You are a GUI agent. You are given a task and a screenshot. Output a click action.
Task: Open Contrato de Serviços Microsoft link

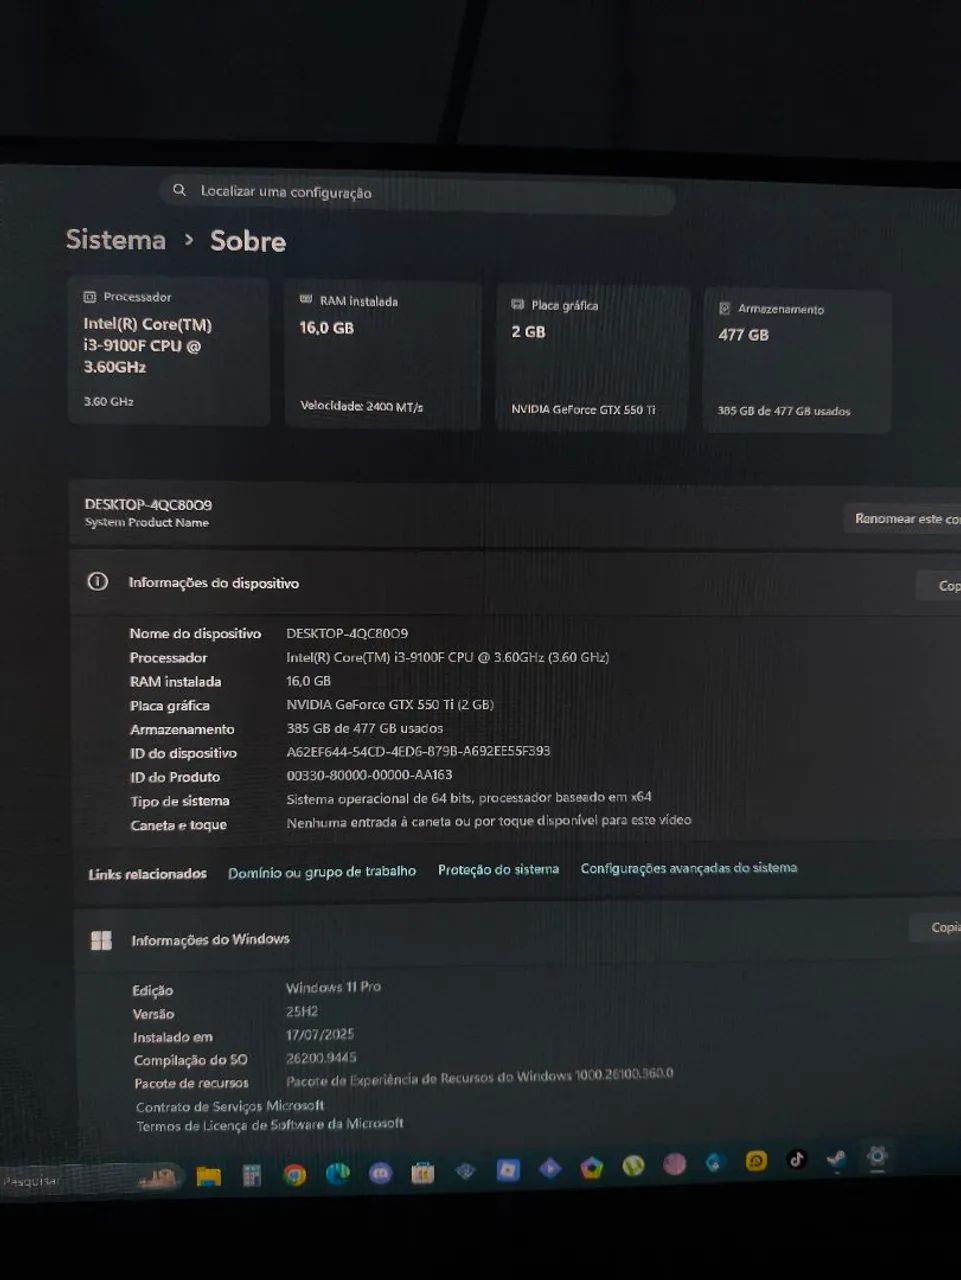pos(230,1106)
